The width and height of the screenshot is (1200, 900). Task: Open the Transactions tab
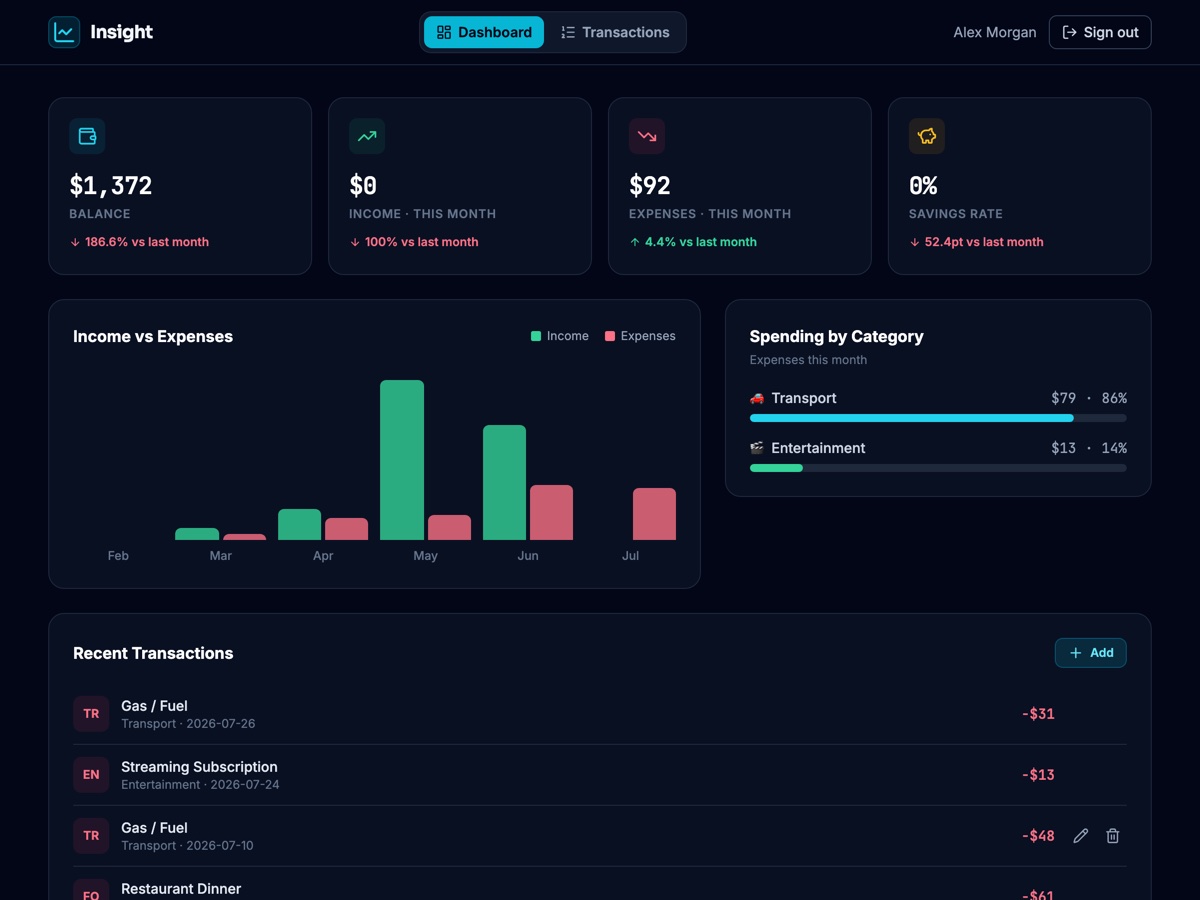click(x=615, y=32)
